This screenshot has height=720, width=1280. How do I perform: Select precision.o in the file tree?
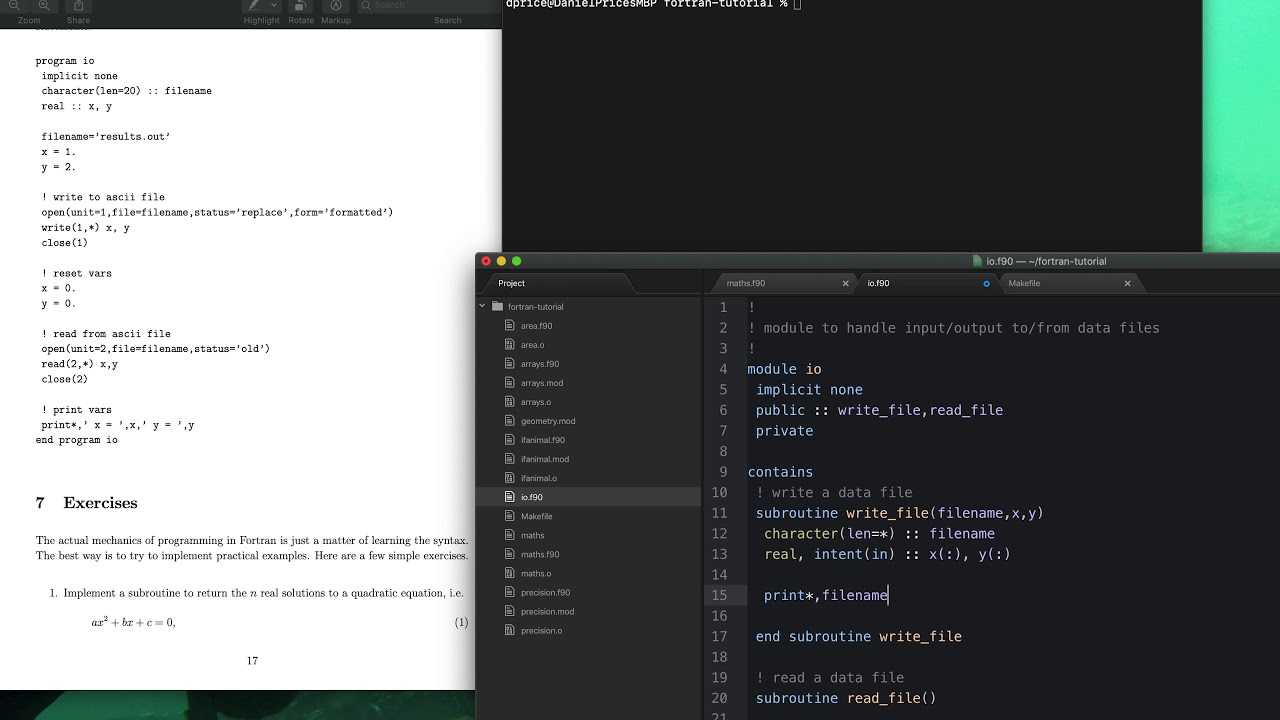point(541,630)
